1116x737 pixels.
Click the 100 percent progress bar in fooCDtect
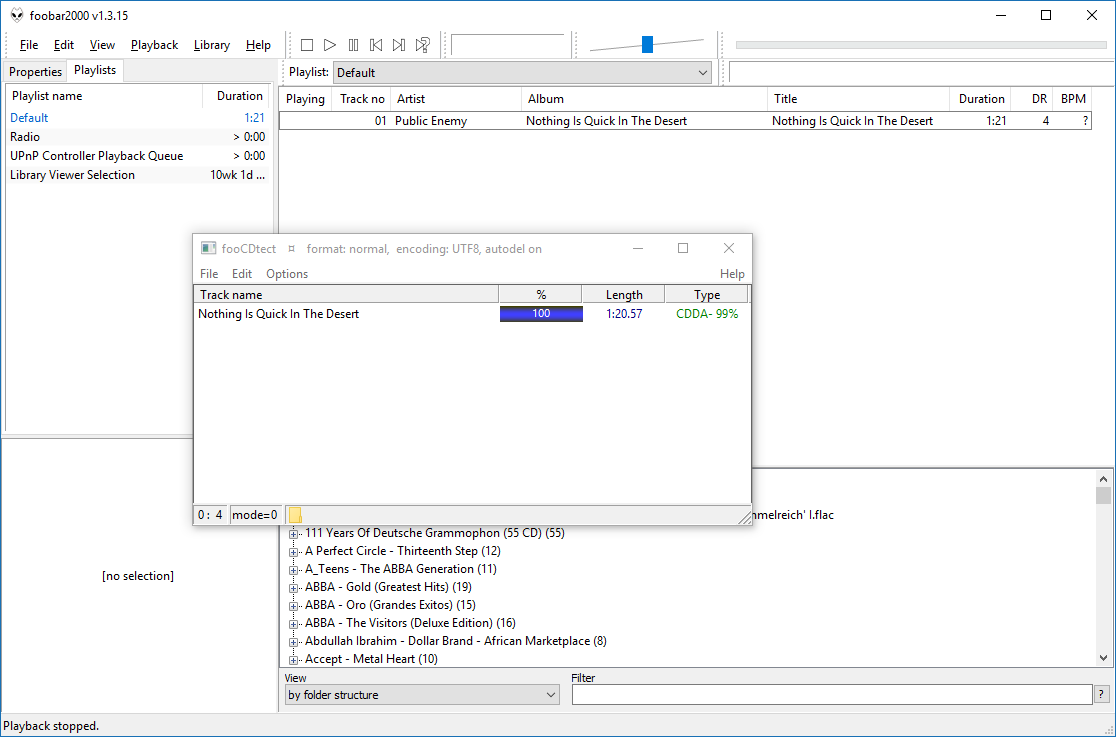pyautogui.click(x=541, y=314)
